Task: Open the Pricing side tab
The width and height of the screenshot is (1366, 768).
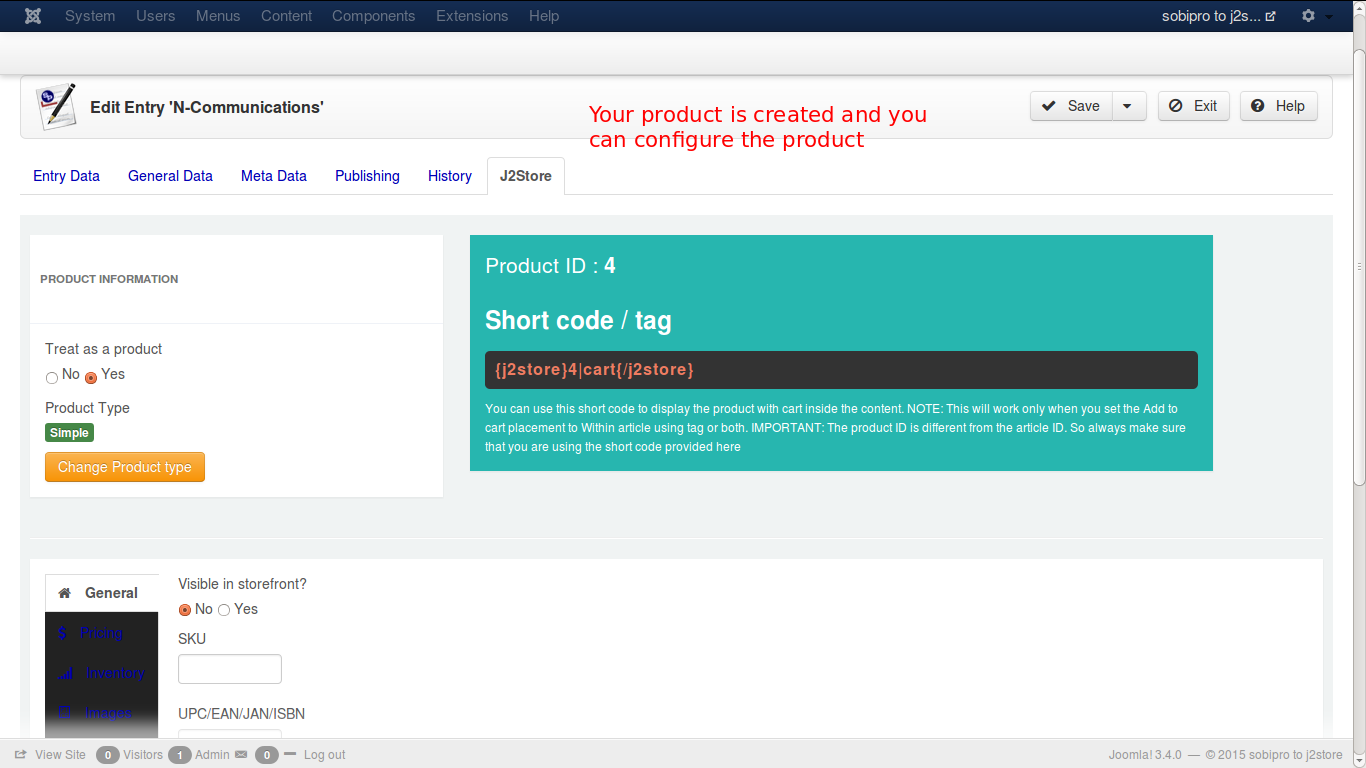Action: coord(102,633)
